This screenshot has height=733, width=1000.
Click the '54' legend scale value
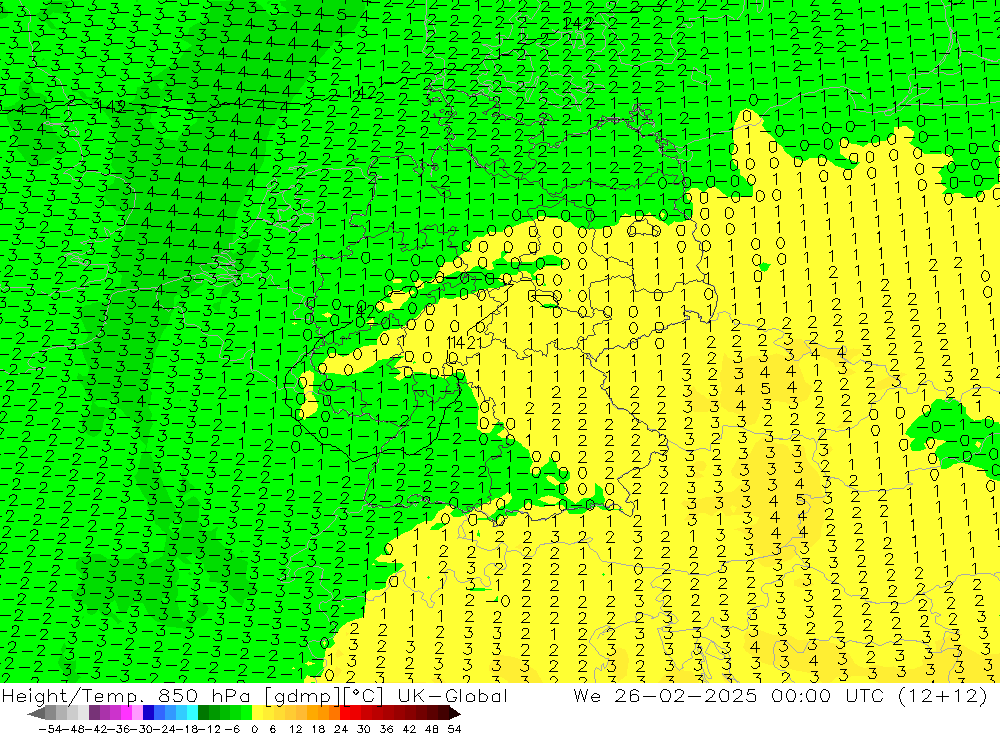tap(454, 729)
